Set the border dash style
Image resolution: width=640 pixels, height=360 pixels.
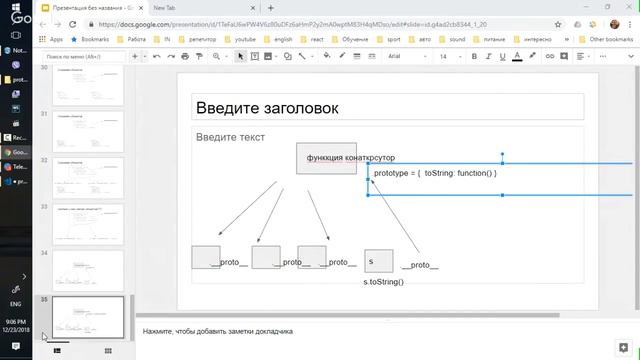coord(371,56)
